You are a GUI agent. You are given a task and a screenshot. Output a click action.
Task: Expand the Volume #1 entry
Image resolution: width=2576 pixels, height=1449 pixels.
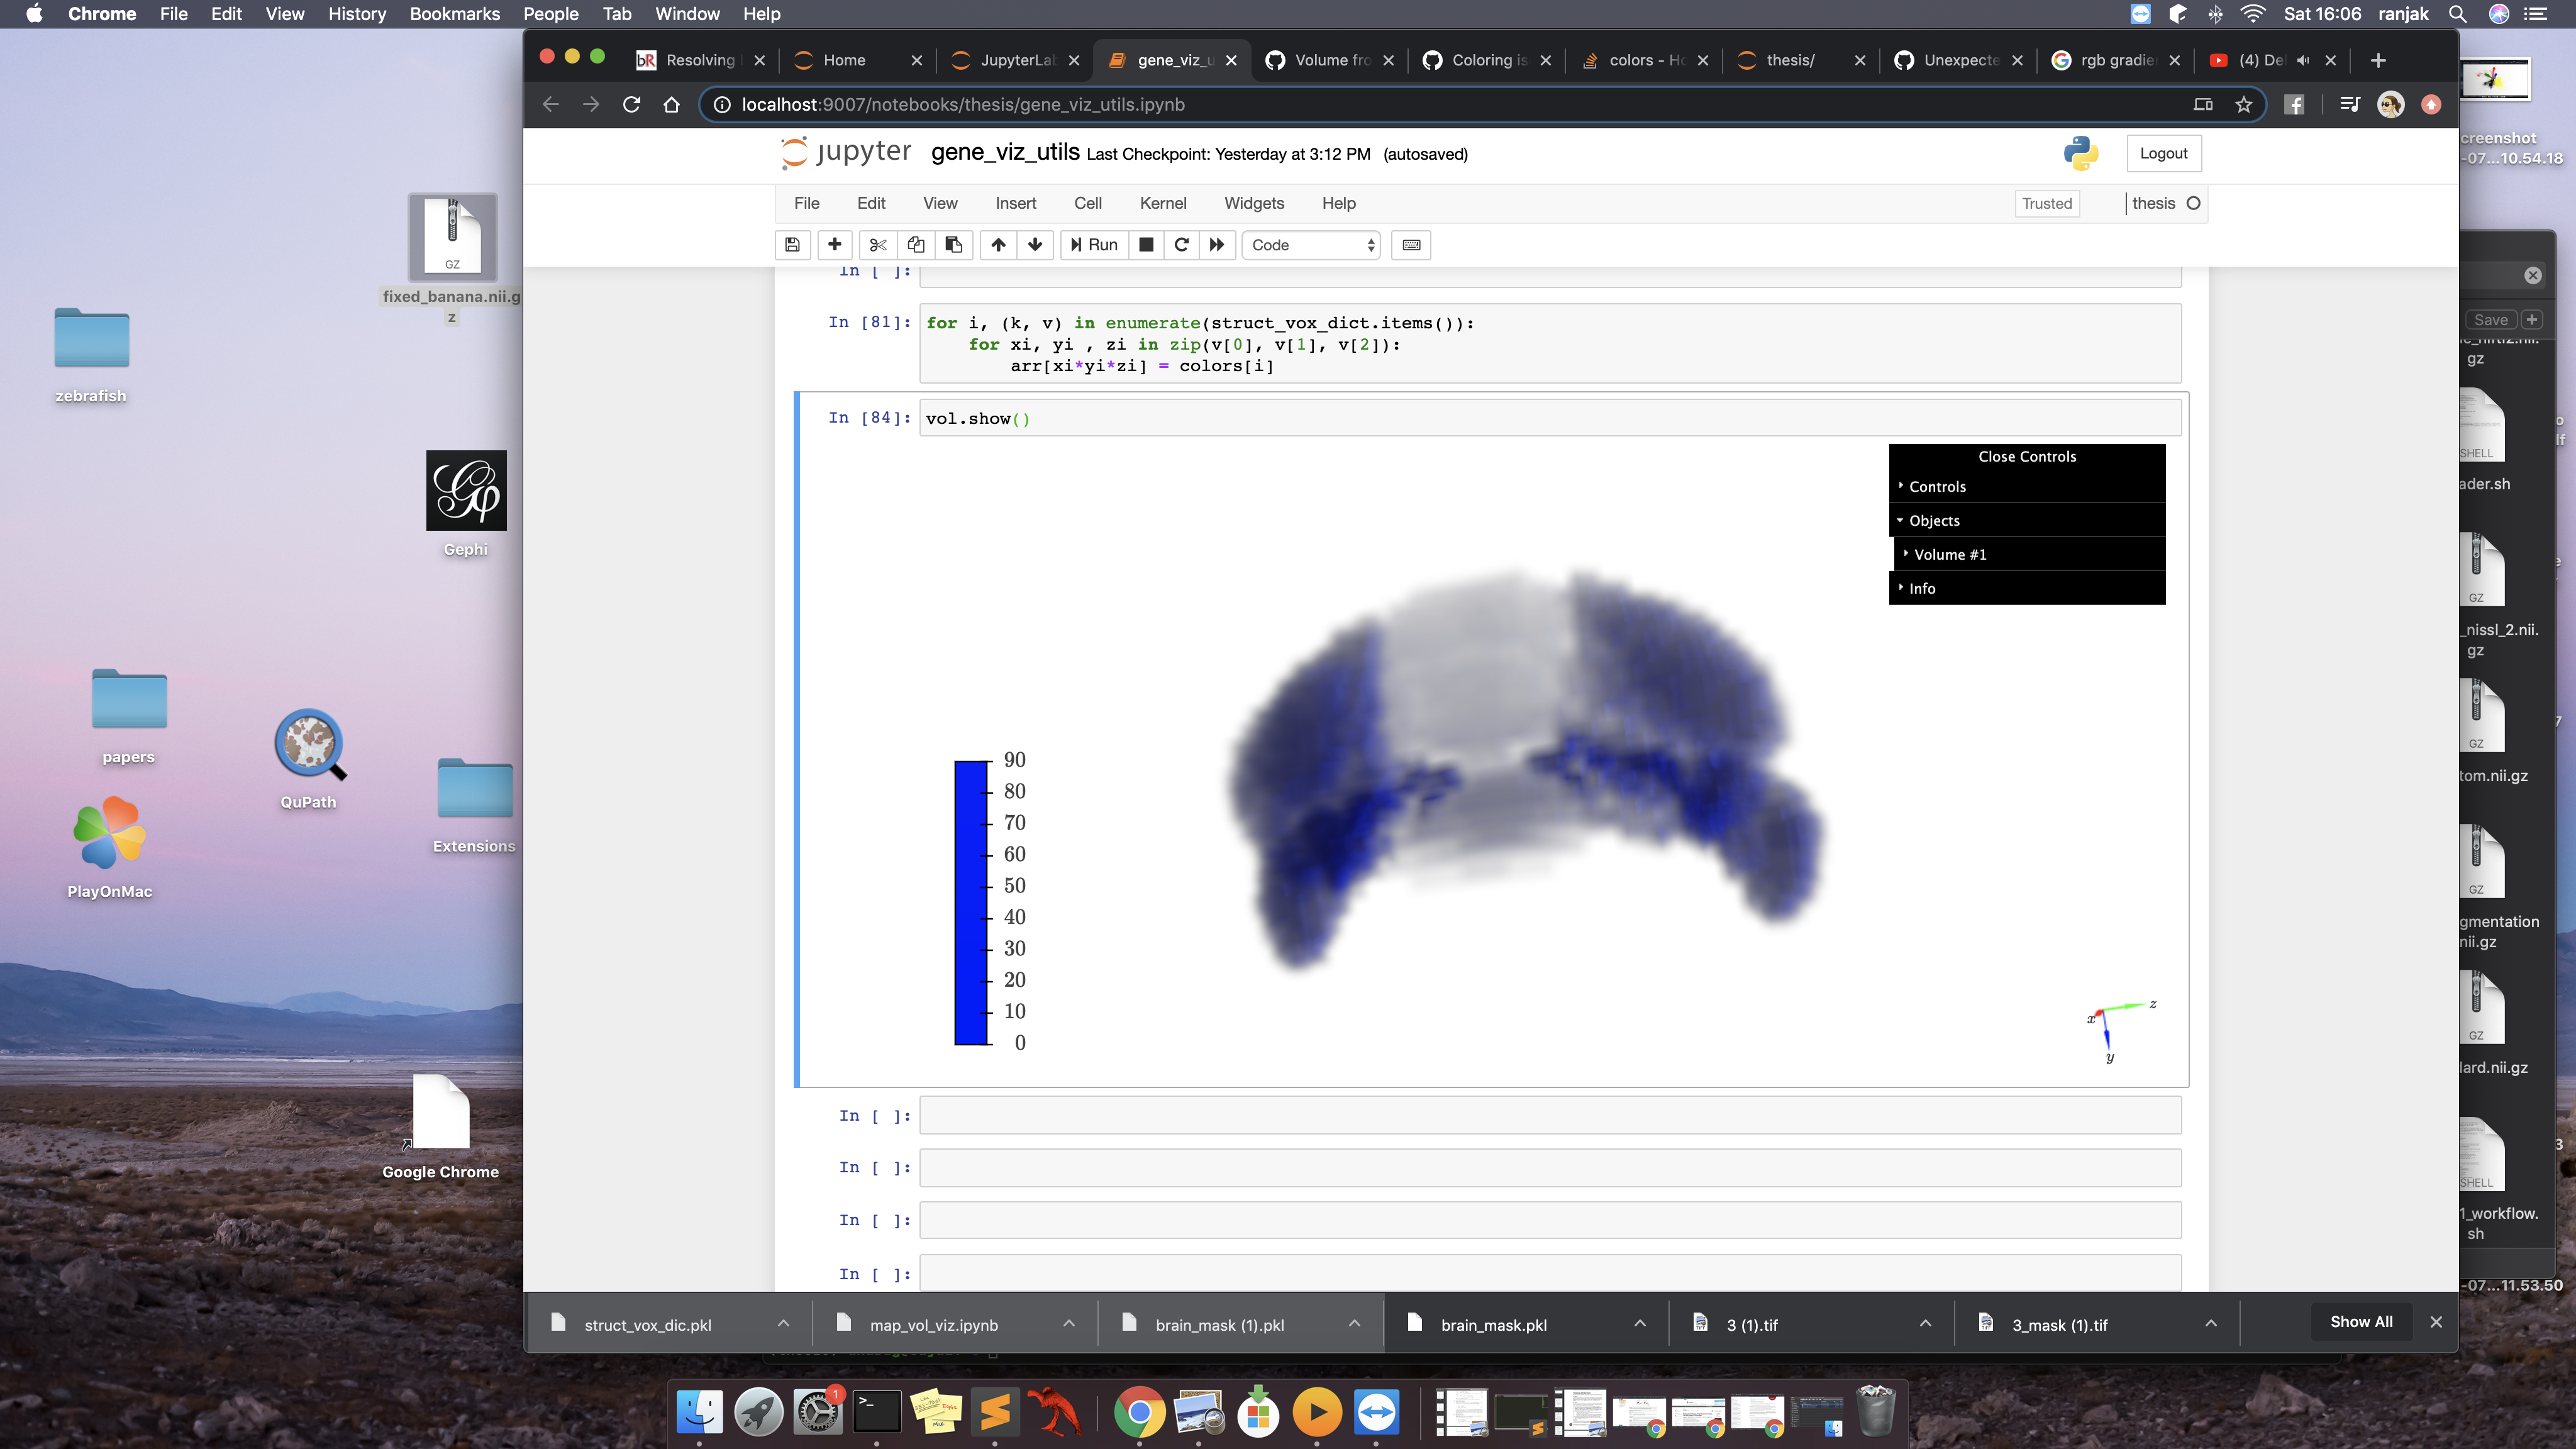[x=2029, y=554]
